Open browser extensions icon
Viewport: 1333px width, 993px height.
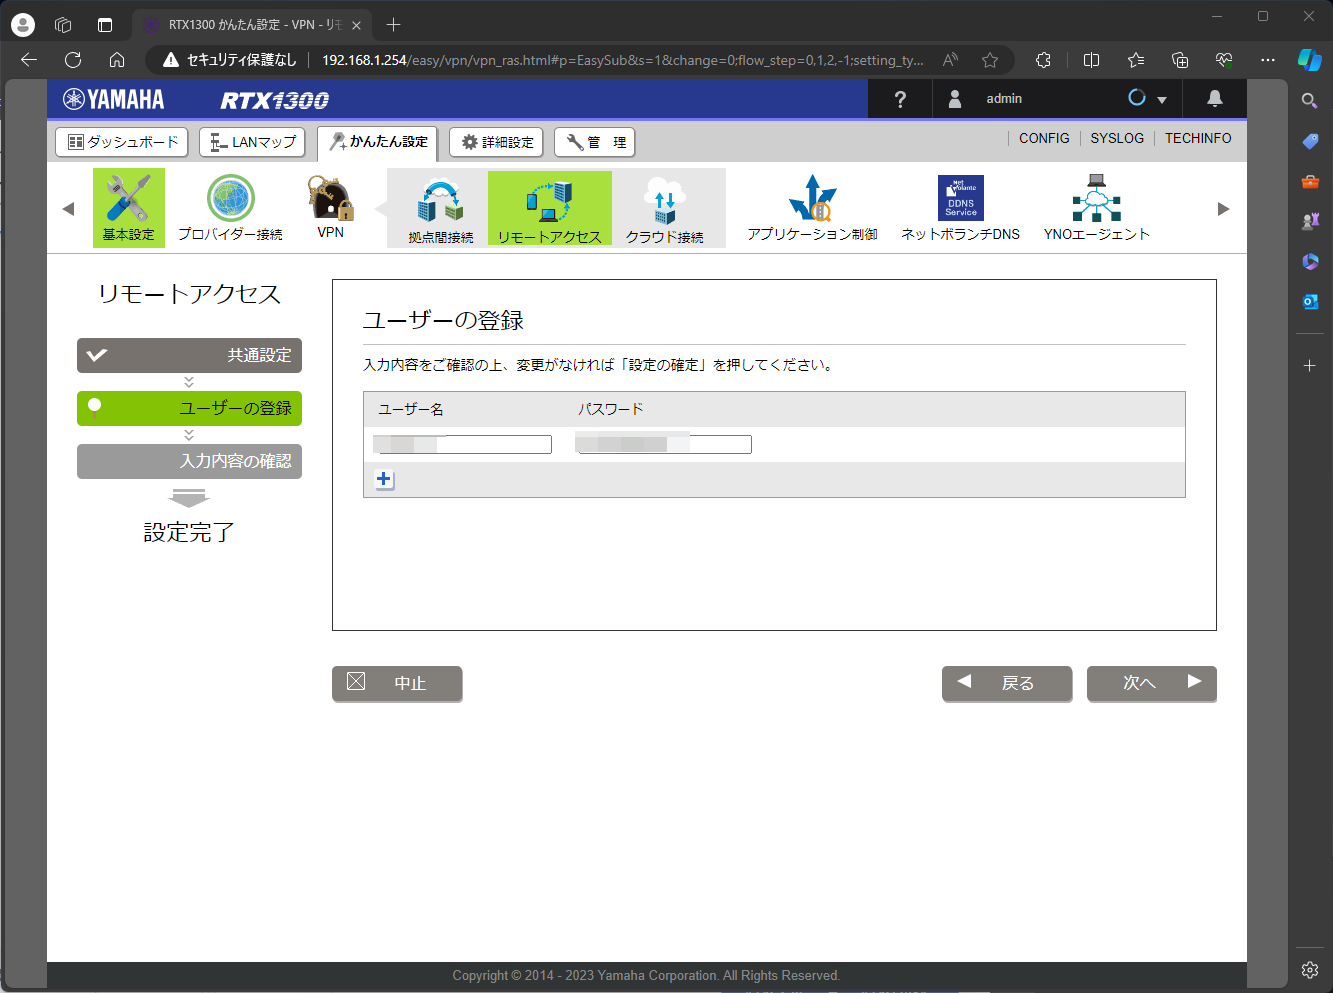click(1043, 60)
